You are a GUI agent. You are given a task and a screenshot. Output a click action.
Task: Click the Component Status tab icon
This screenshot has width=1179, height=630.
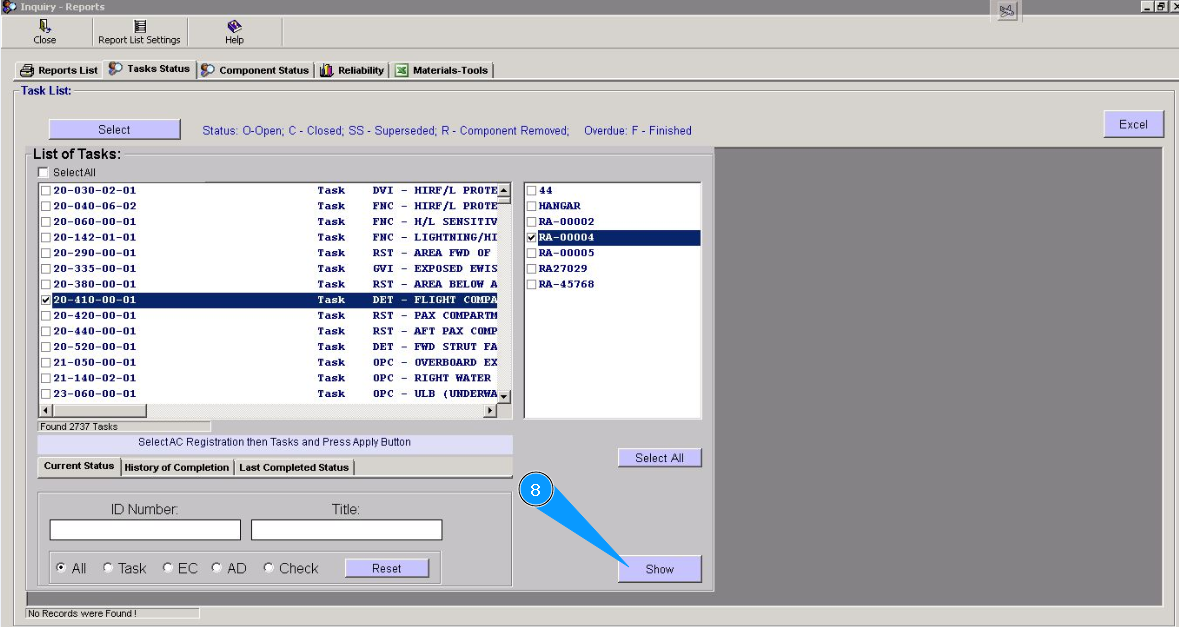tap(208, 70)
